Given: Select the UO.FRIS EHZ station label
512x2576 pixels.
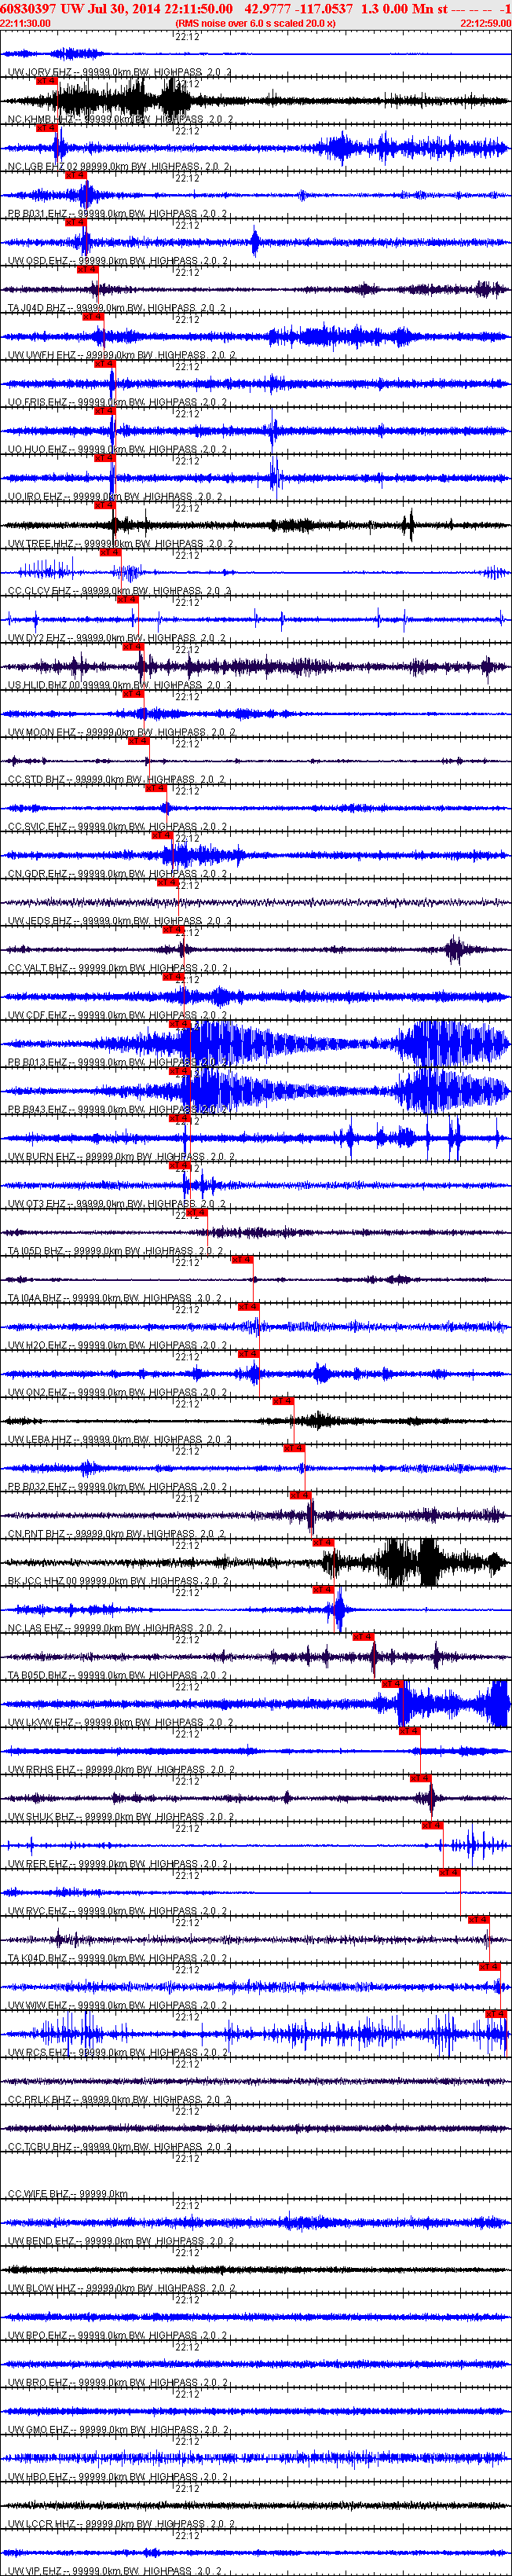Looking at the screenshot, I should 117,402.
